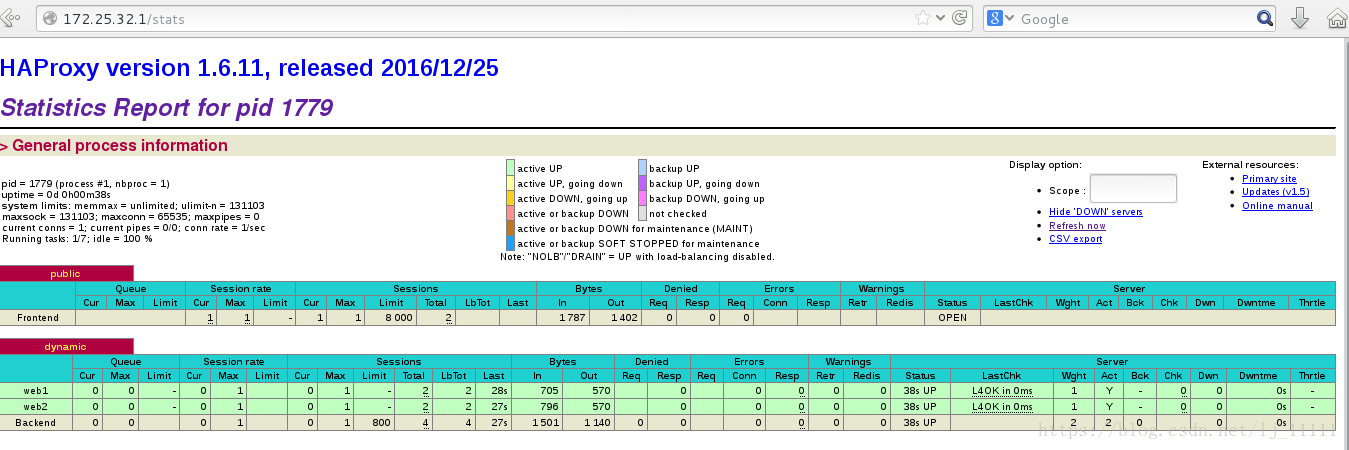1349x450 pixels.
Task: Click the HAProxy version 1.6.11 heading
Action: click(x=249, y=68)
